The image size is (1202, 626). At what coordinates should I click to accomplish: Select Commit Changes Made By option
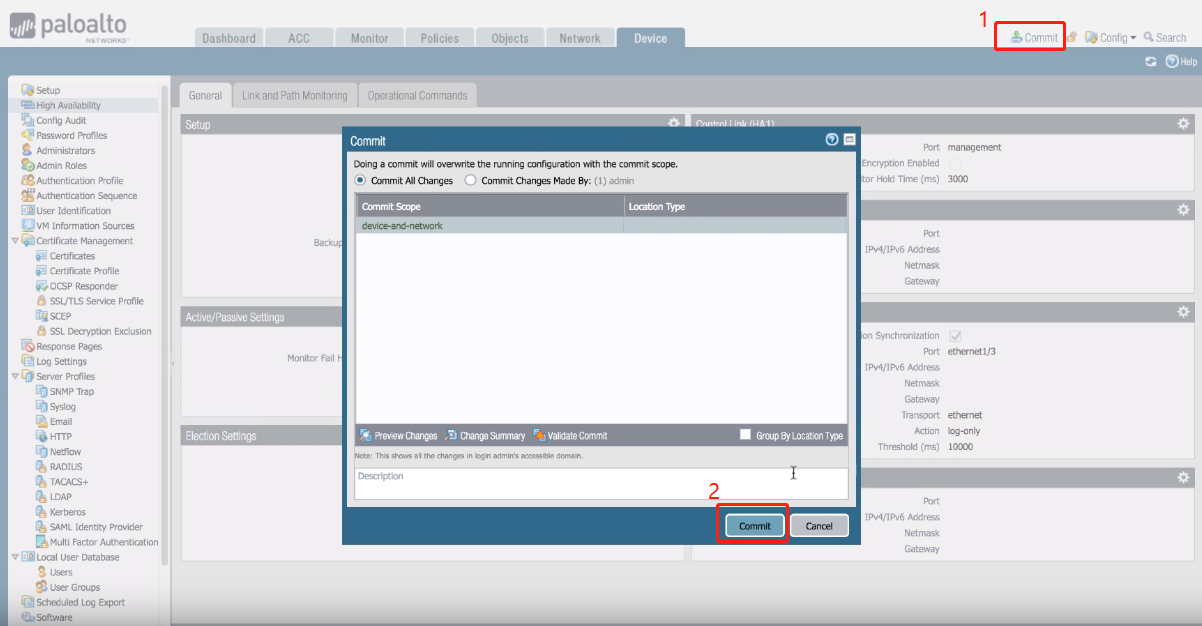click(471, 181)
